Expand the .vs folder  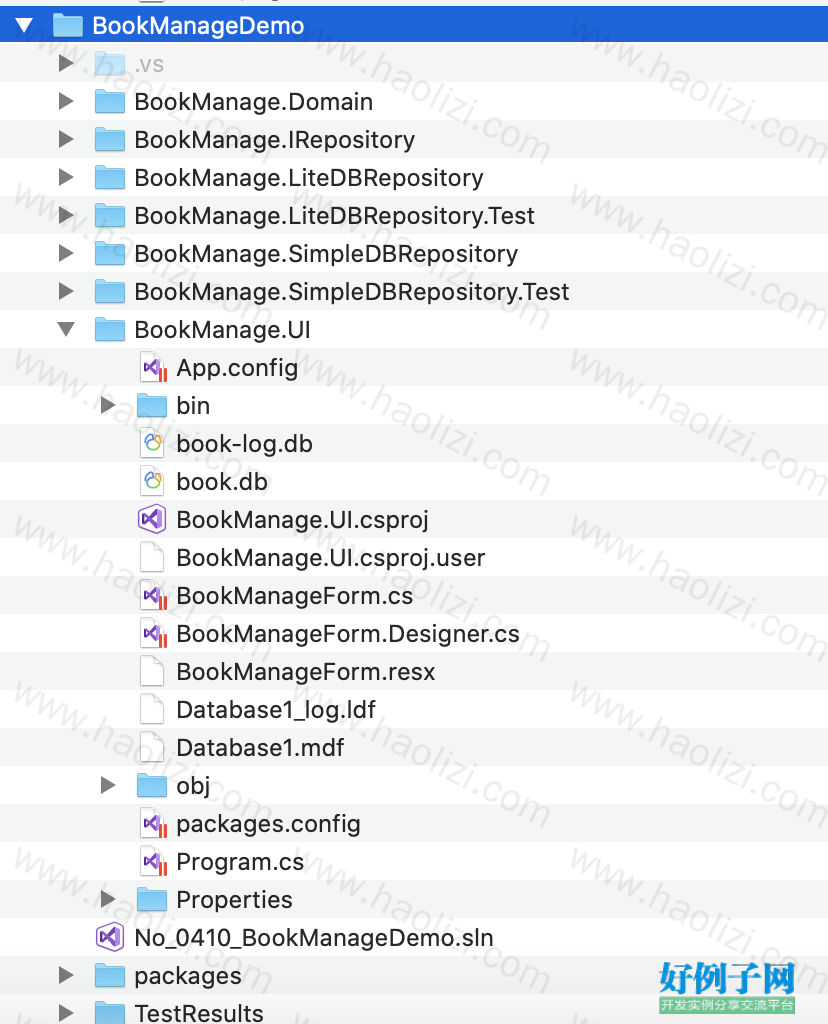pyautogui.click(x=66, y=63)
